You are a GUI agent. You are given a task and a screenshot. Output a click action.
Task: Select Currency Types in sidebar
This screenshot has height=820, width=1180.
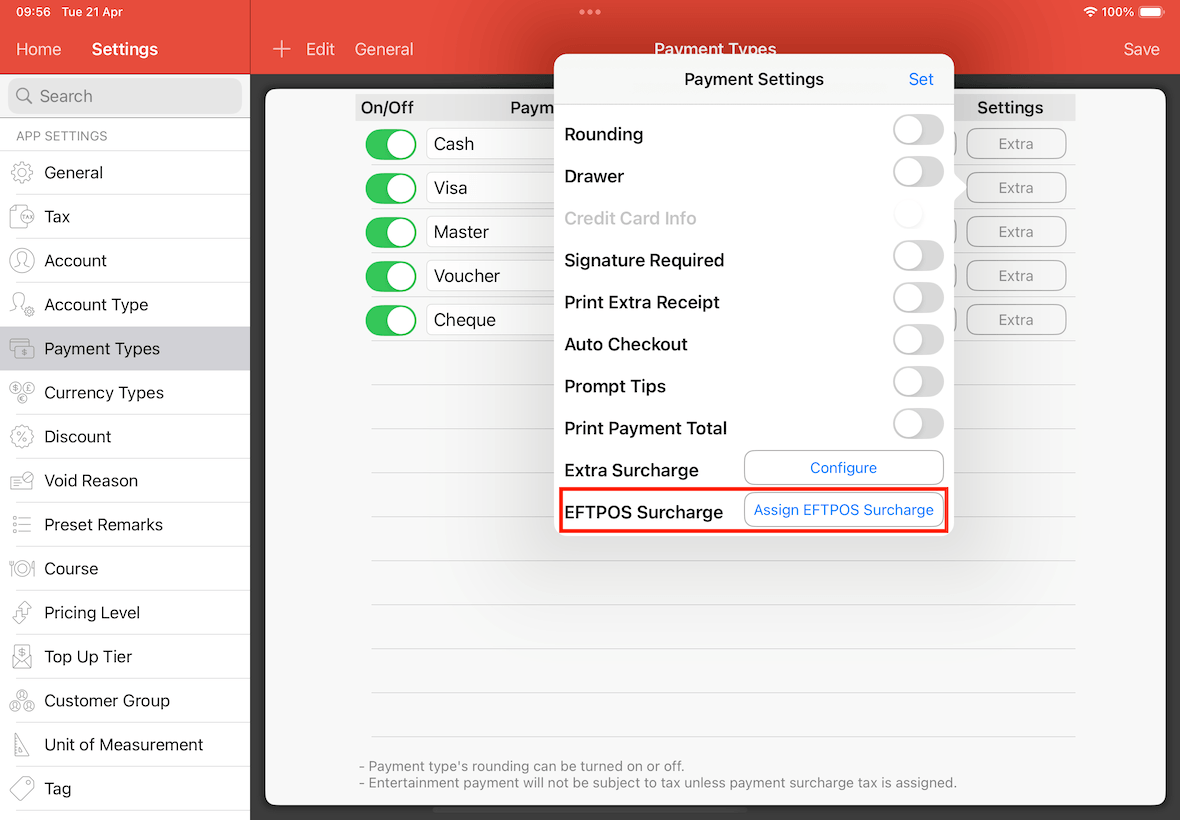(x=125, y=393)
